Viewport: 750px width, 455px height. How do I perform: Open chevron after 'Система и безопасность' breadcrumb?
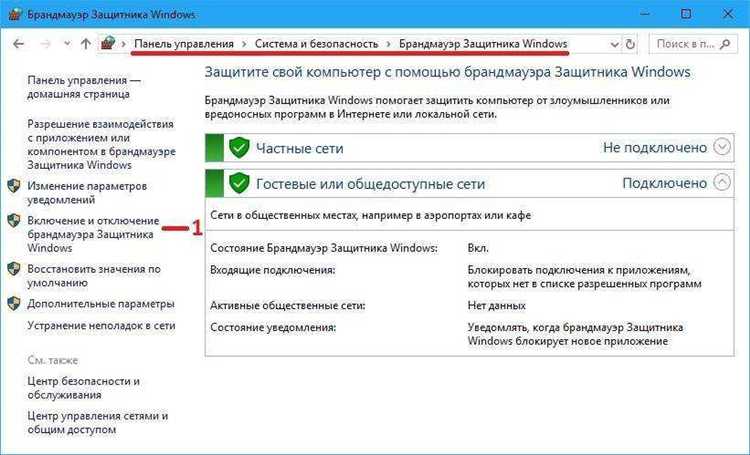tap(388, 44)
